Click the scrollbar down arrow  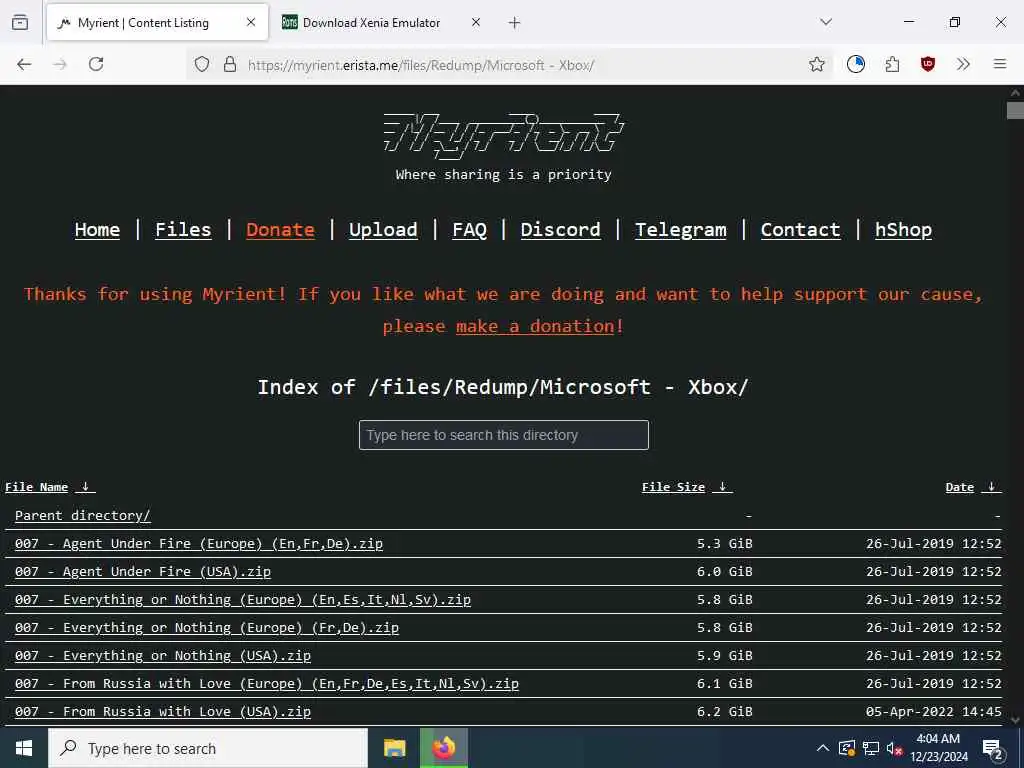click(1015, 720)
